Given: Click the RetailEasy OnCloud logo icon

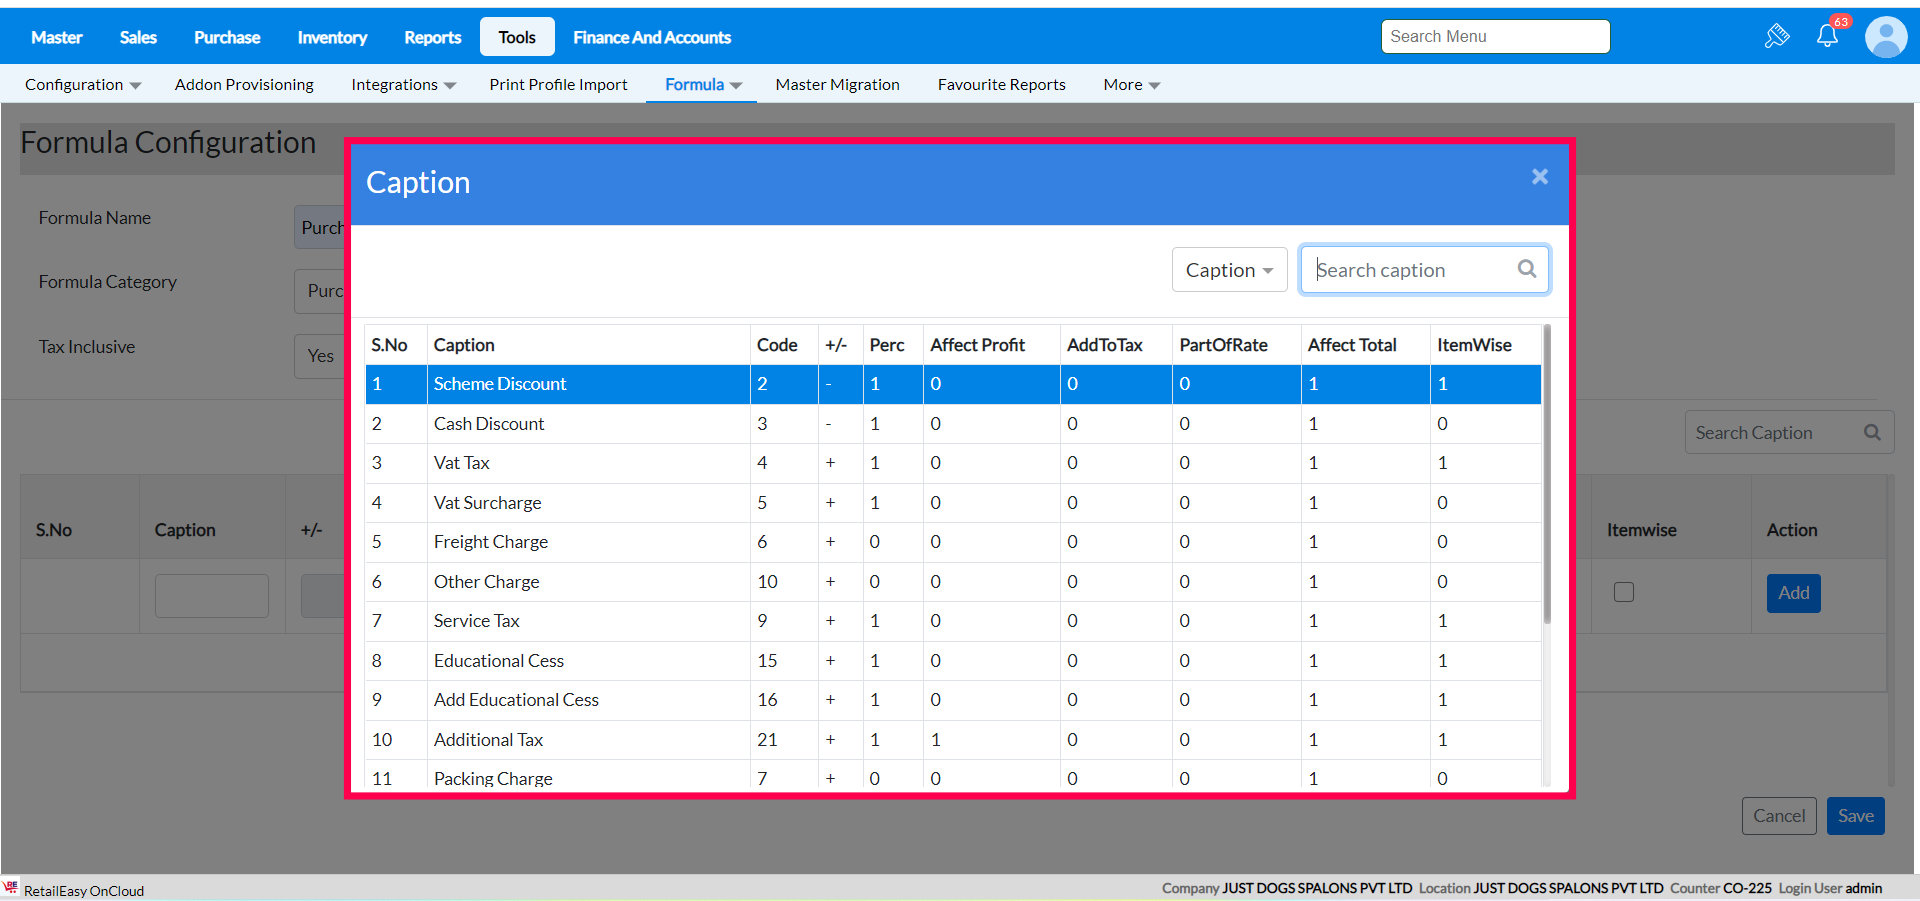Looking at the screenshot, I should click(11, 888).
